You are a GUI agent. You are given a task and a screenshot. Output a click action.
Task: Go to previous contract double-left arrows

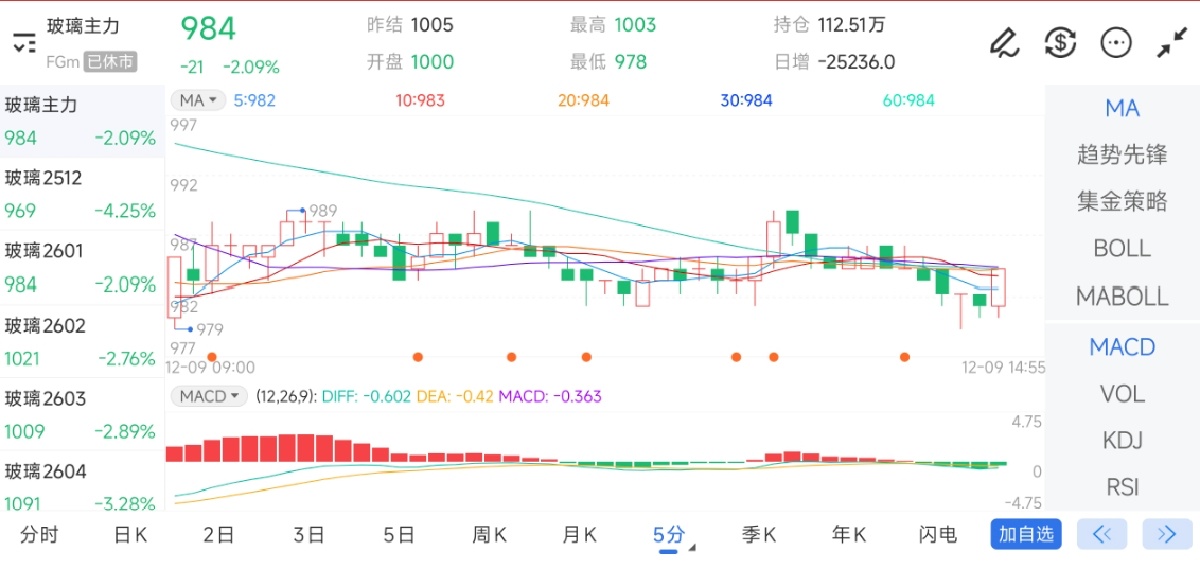(1102, 534)
